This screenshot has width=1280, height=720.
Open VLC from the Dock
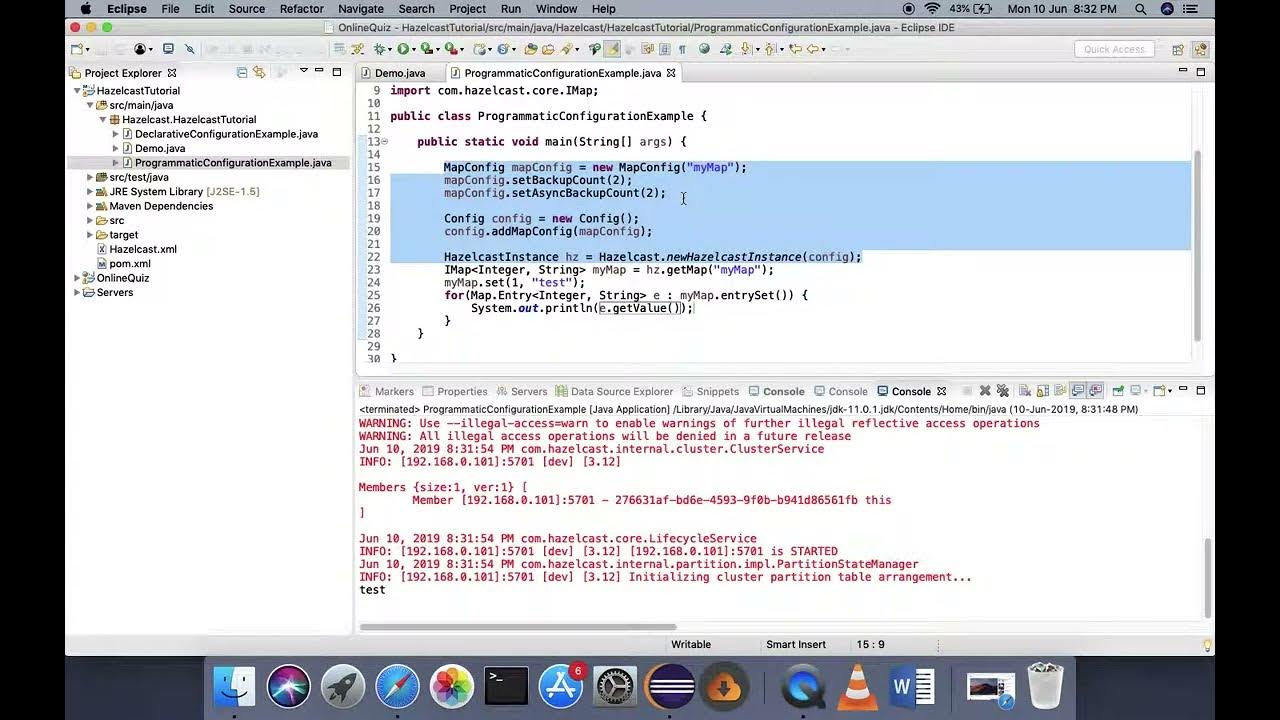857,687
